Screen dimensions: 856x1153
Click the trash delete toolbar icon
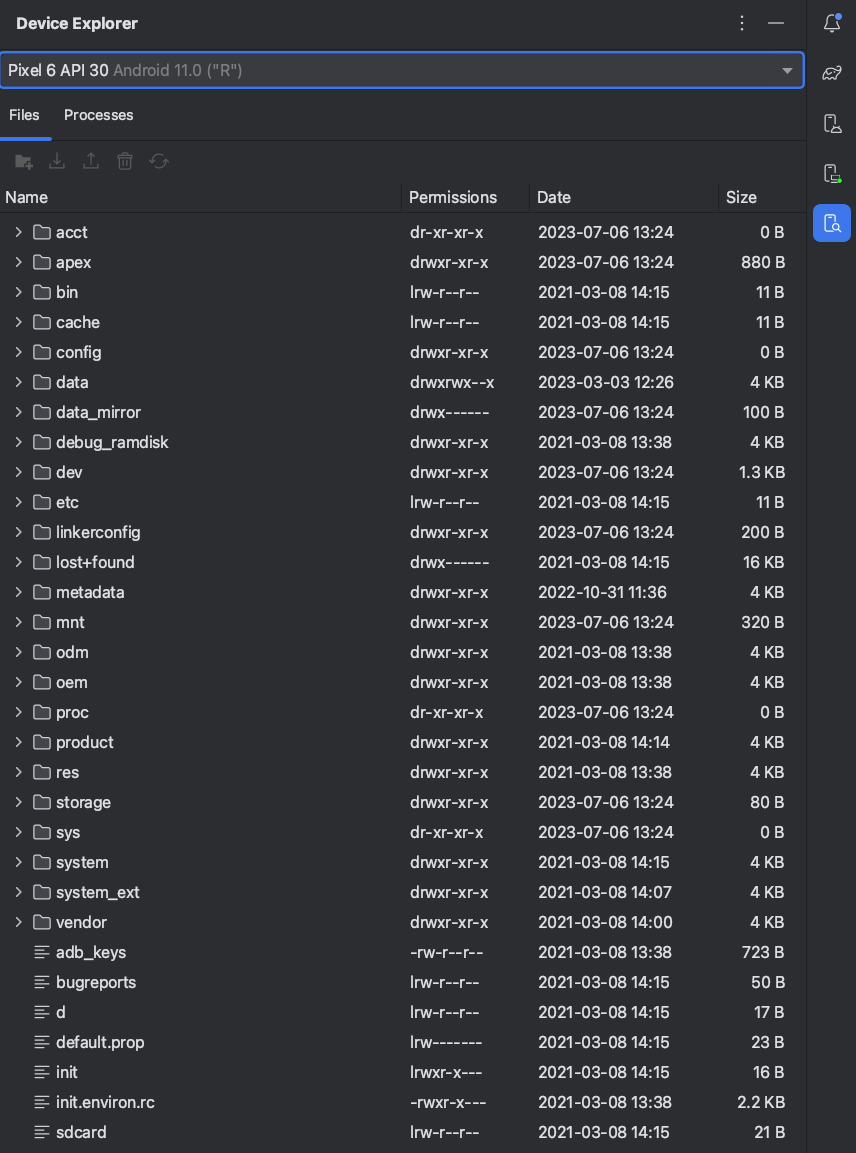[125, 161]
